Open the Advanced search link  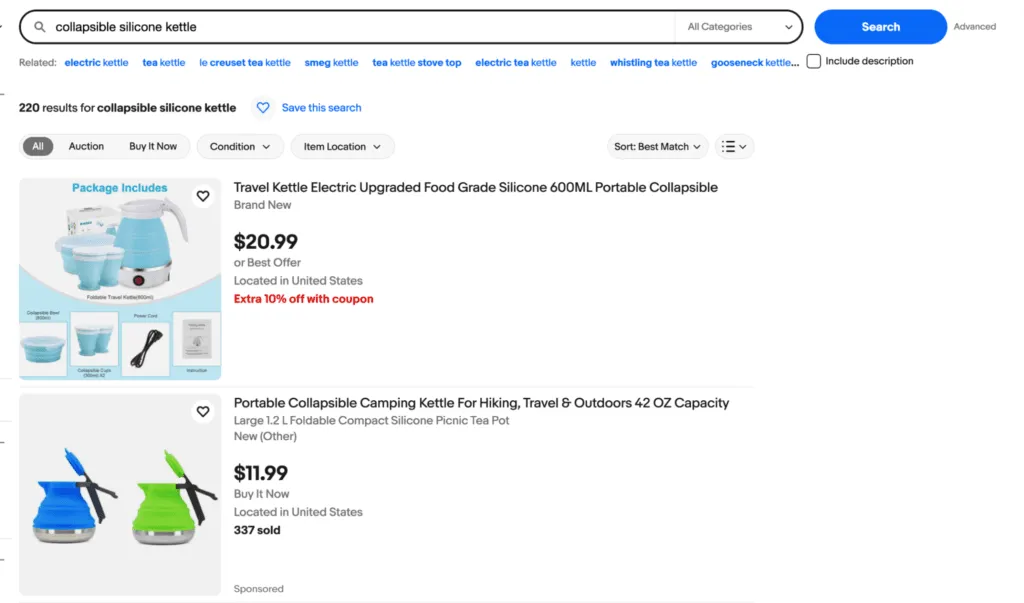coord(974,27)
